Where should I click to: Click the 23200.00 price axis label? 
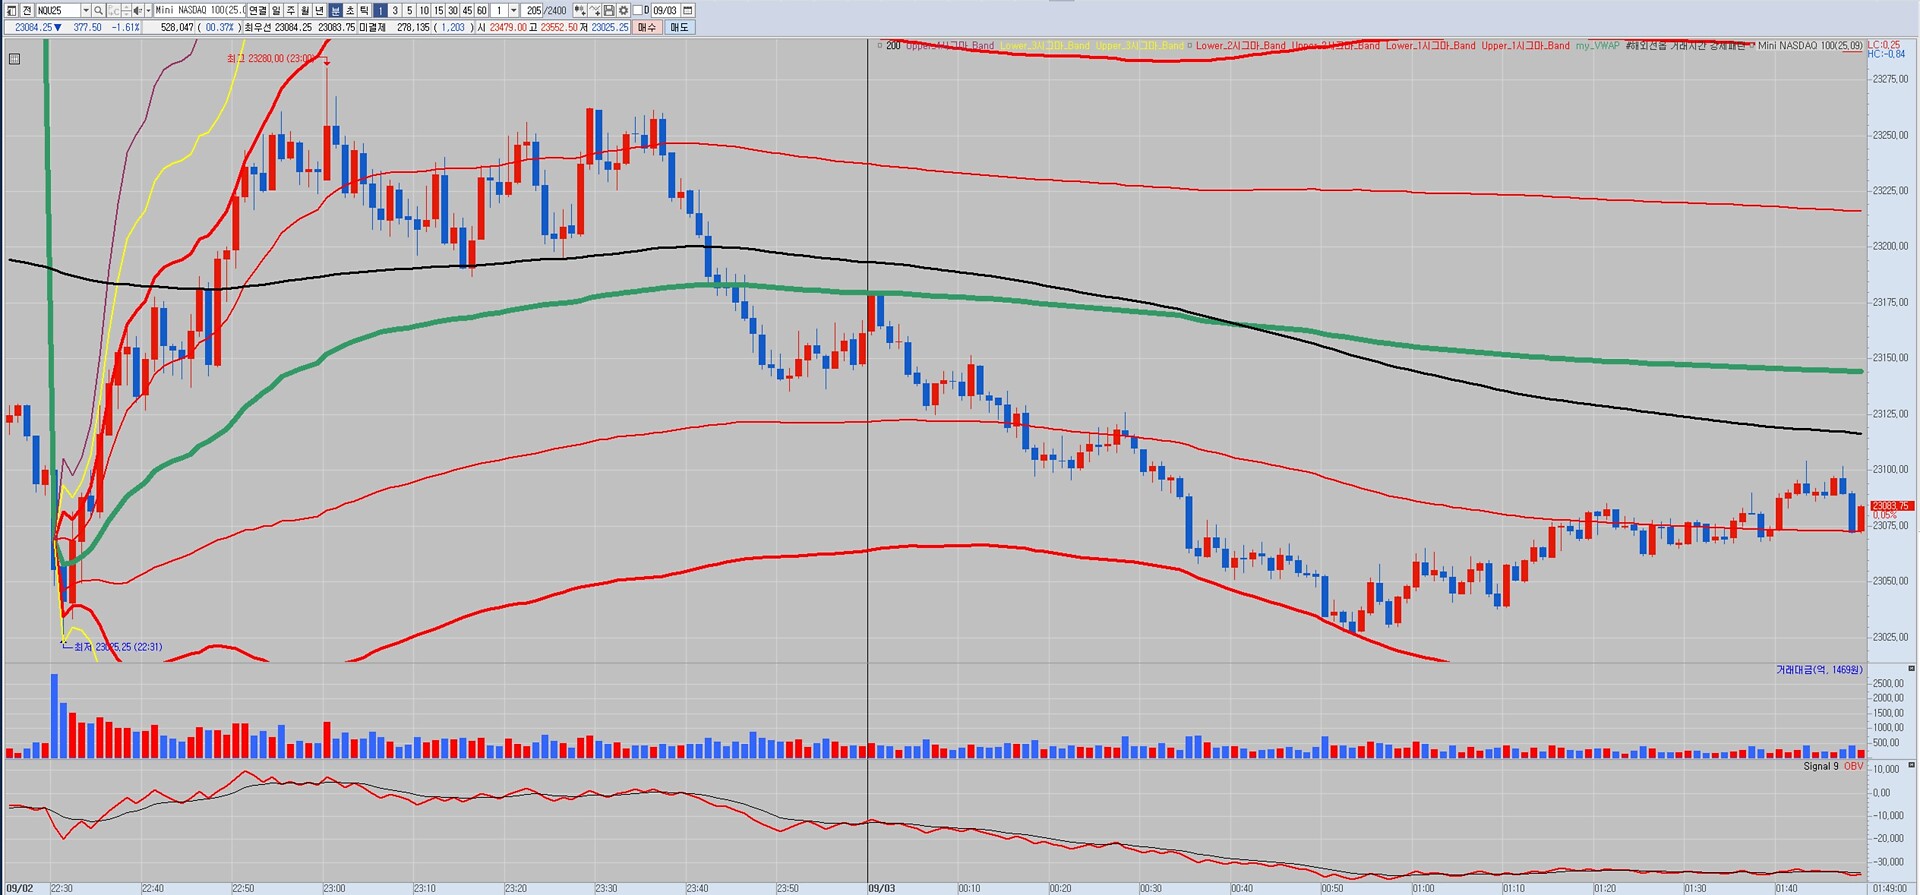1890,246
